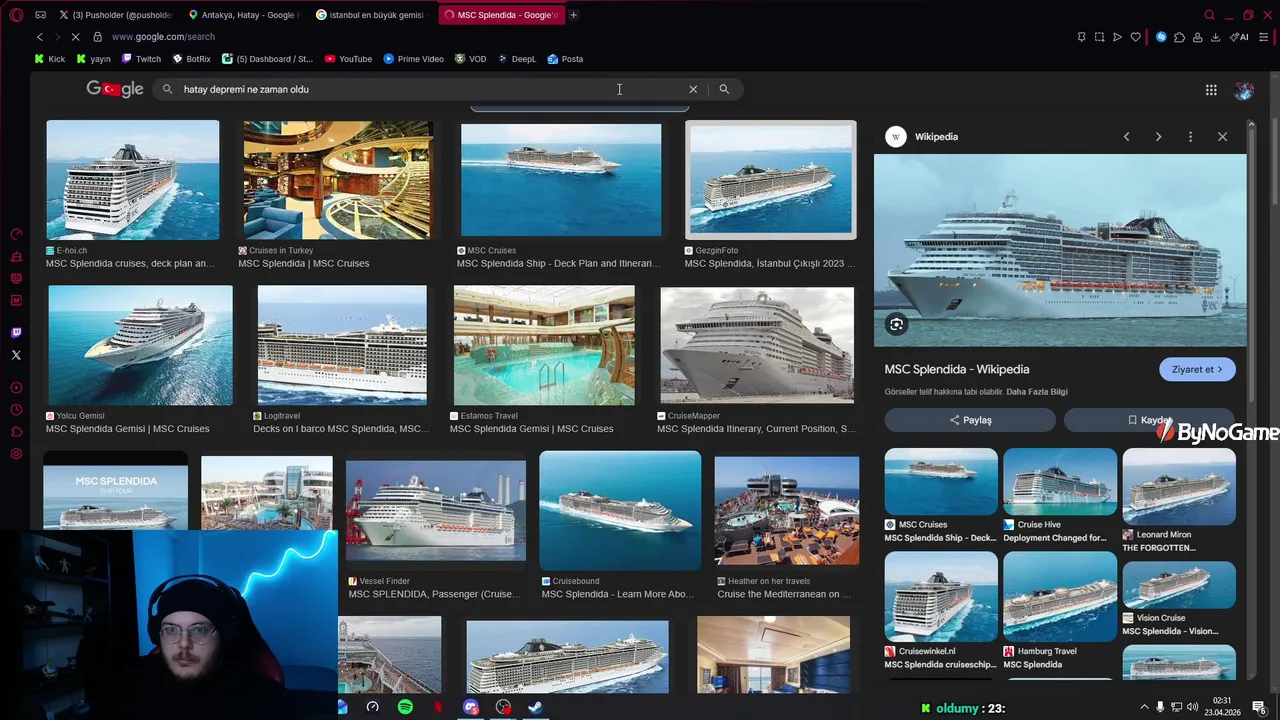
Task: Open the Extensions cube sidebar icon
Action: pos(16,432)
